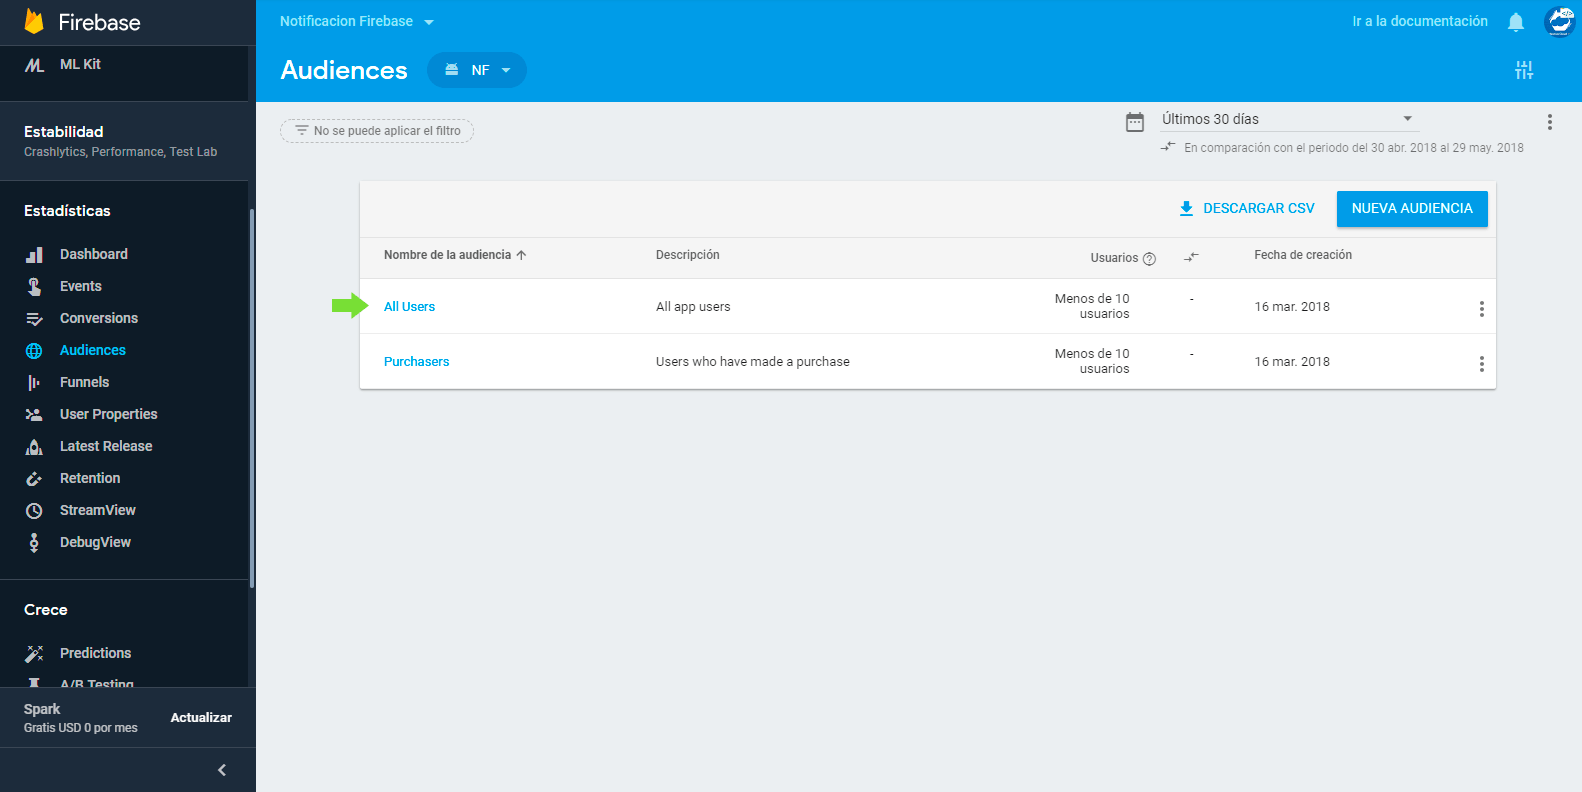Open three-dot menu for All Users row
The height and width of the screenshot is (792, 1582).
coord(1481,309)
